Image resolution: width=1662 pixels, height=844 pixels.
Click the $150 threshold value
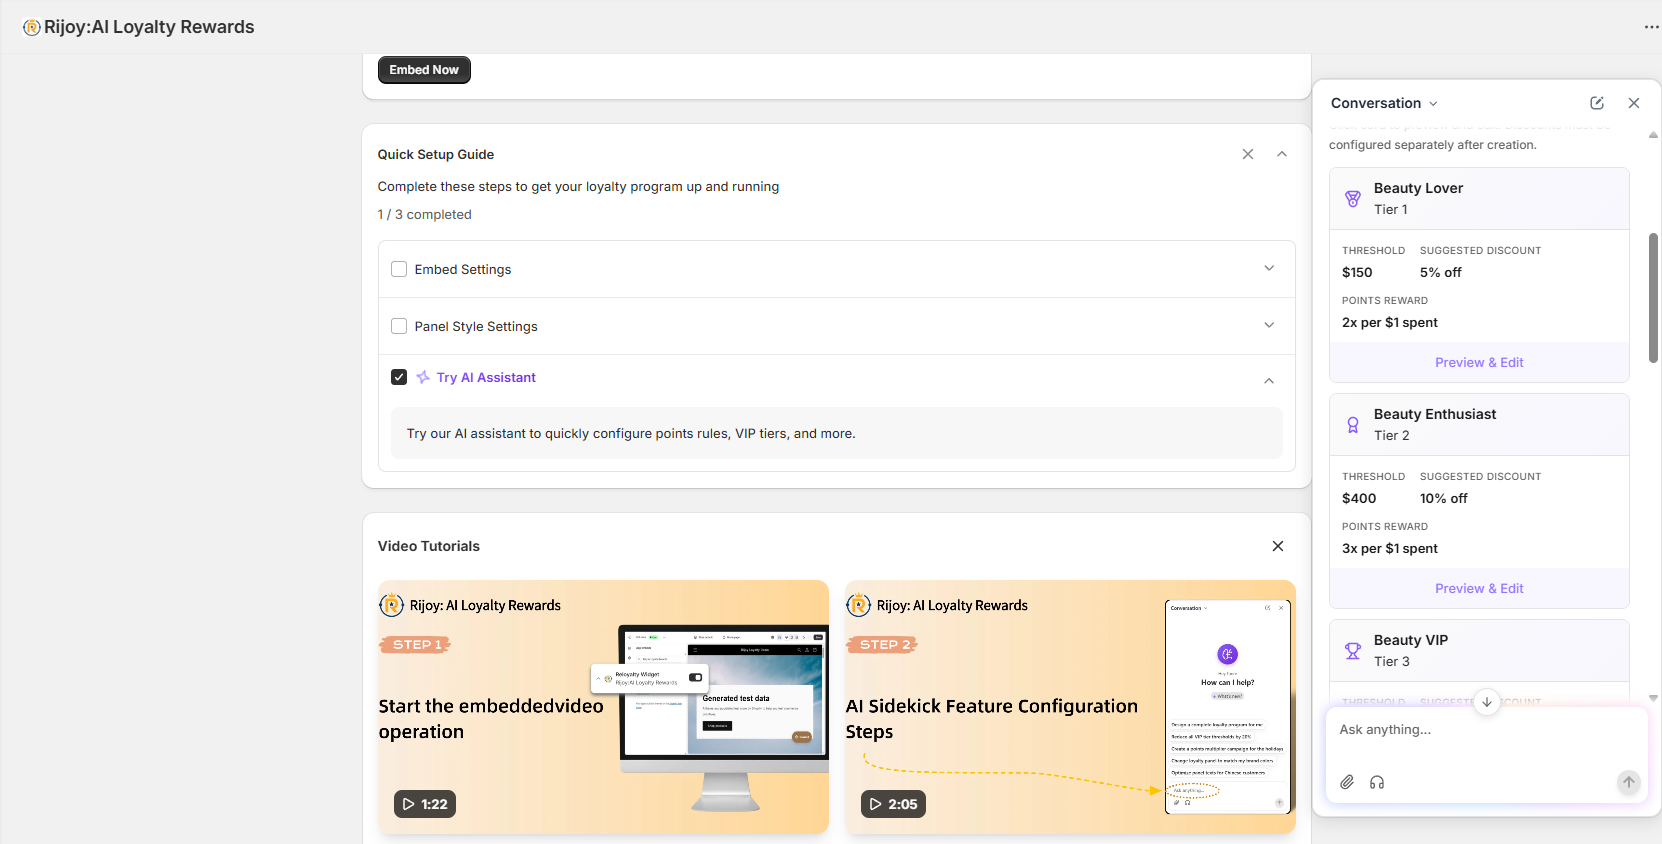click(x=1357, y=272)
